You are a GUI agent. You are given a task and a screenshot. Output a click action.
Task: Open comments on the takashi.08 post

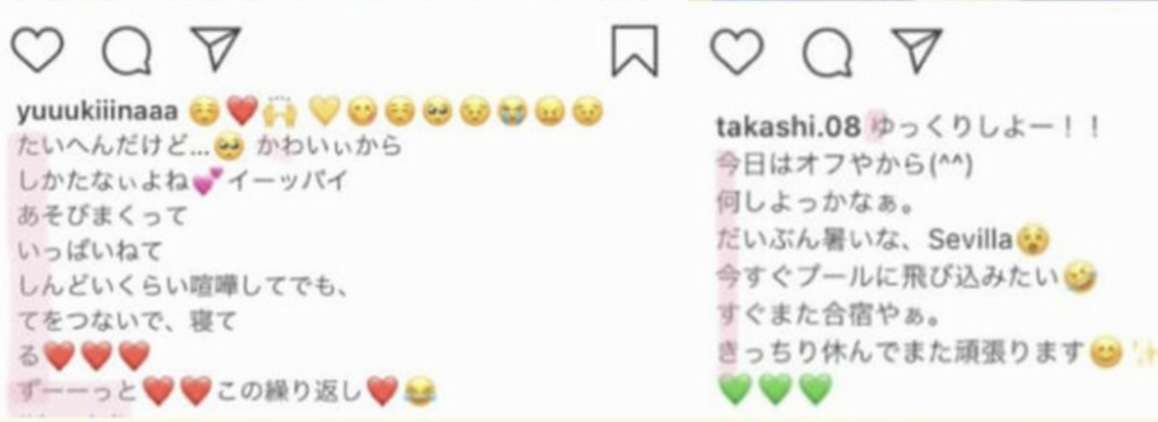click(x=827, y=53)
